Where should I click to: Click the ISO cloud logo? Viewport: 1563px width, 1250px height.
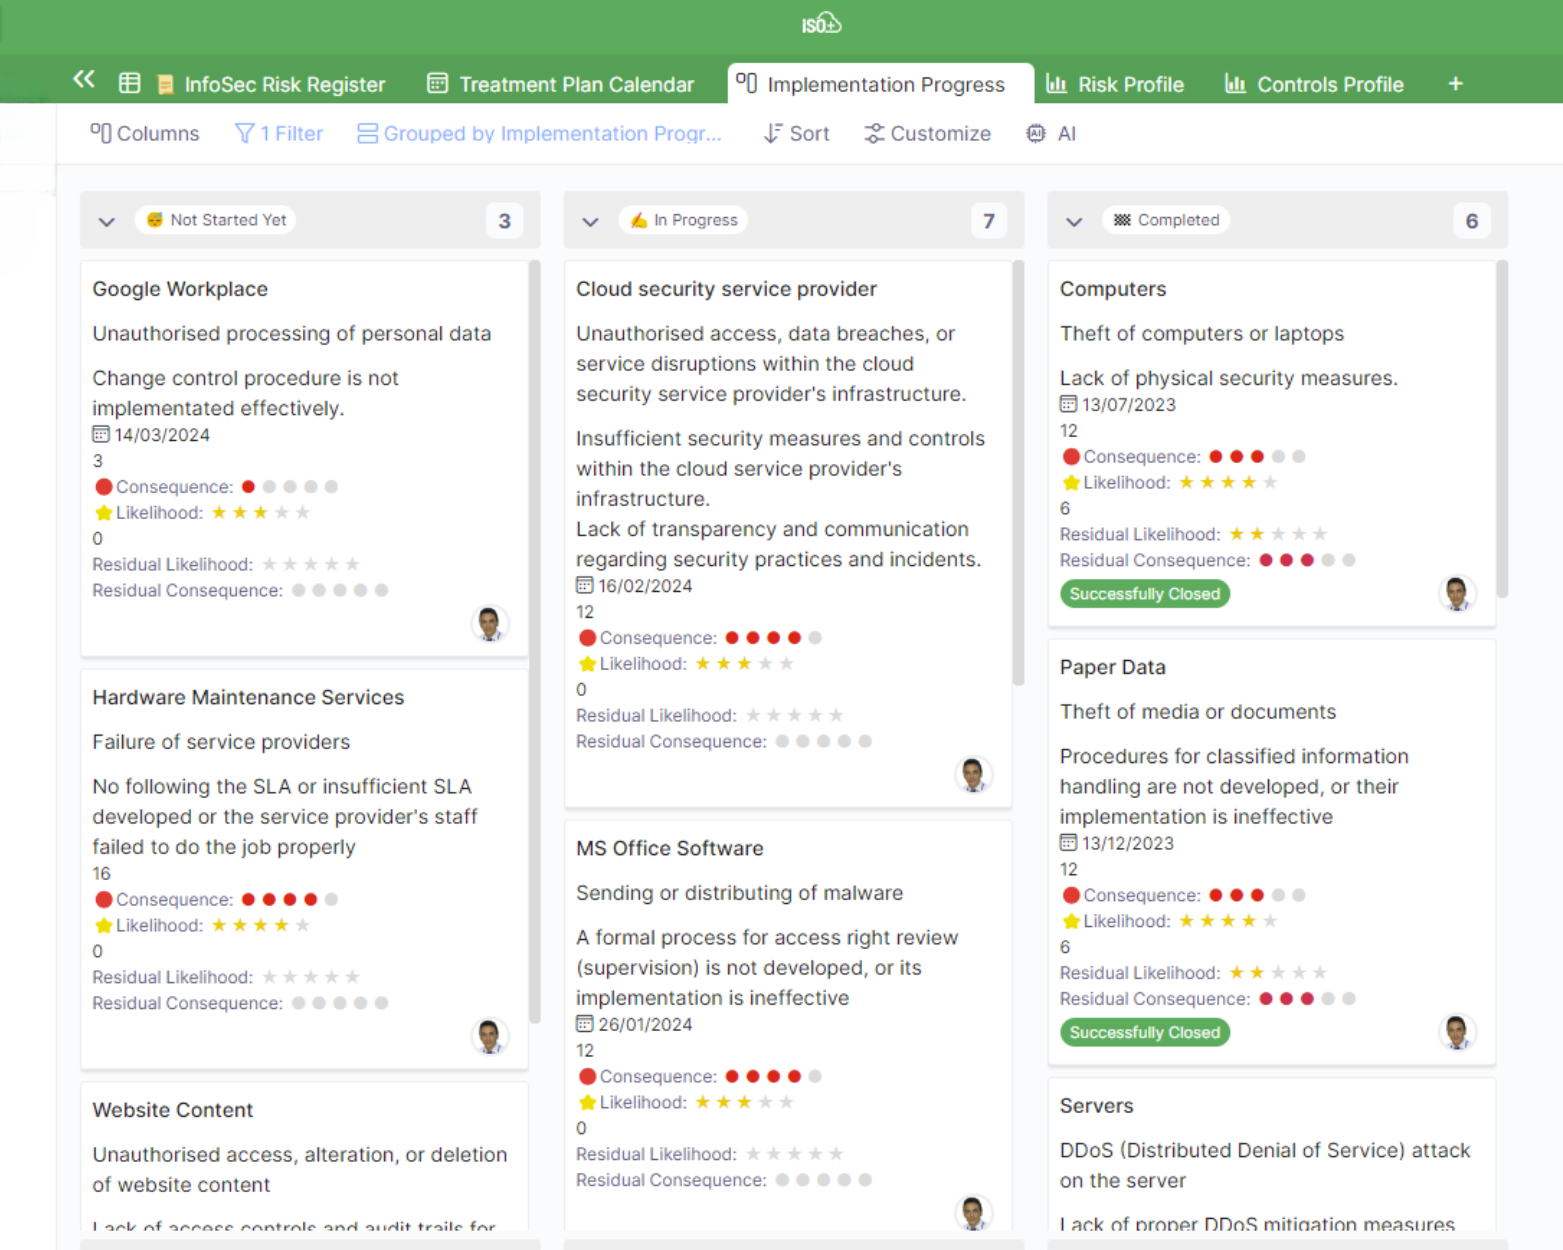(821, 24)
